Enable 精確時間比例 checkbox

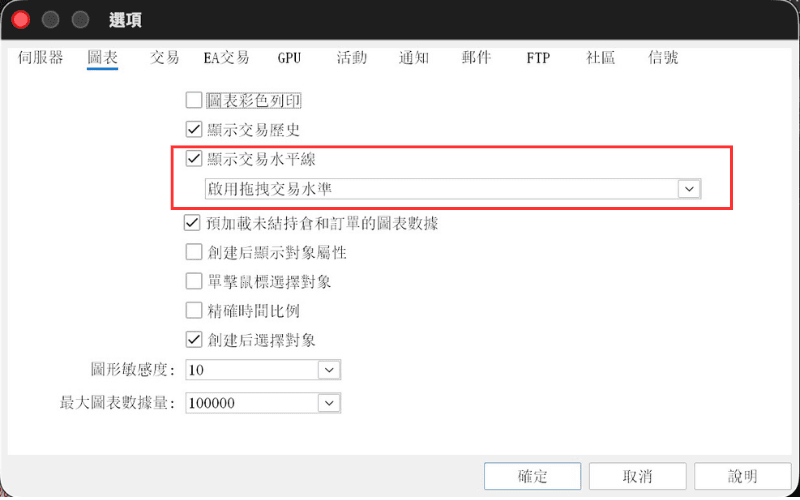(x=194, y=310)
